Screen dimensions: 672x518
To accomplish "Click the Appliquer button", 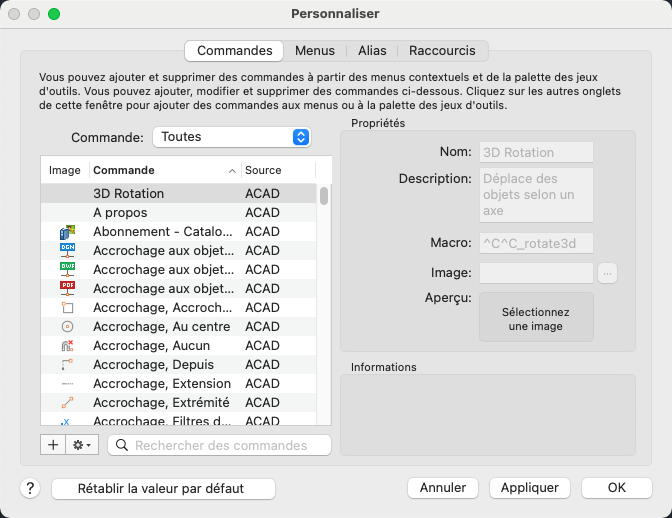I will click(530, 488).
